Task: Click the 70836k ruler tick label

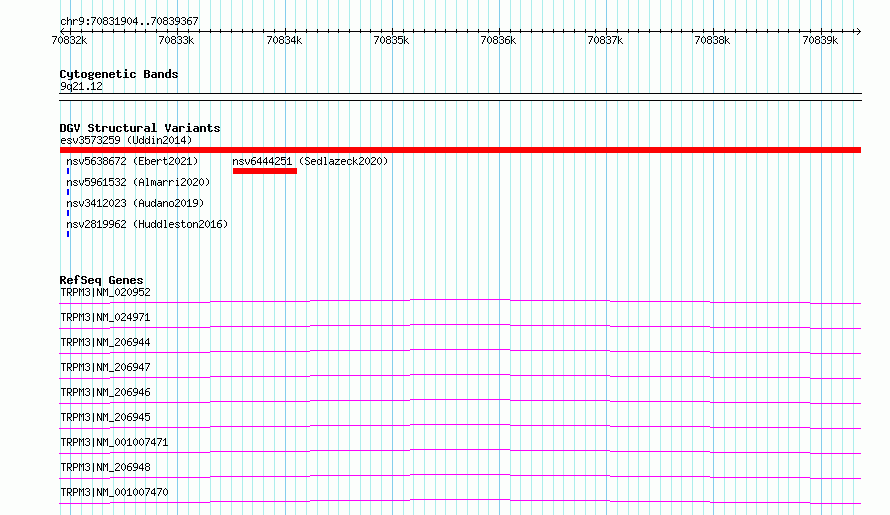Action: pos(498,40)
